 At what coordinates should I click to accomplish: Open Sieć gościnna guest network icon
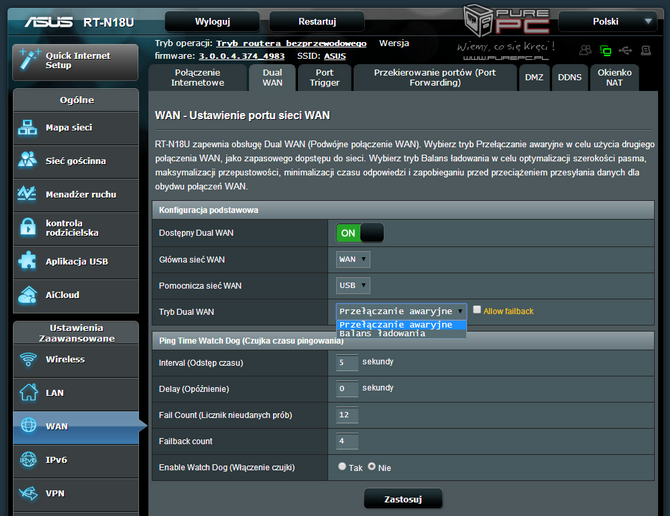pos(28,160)
